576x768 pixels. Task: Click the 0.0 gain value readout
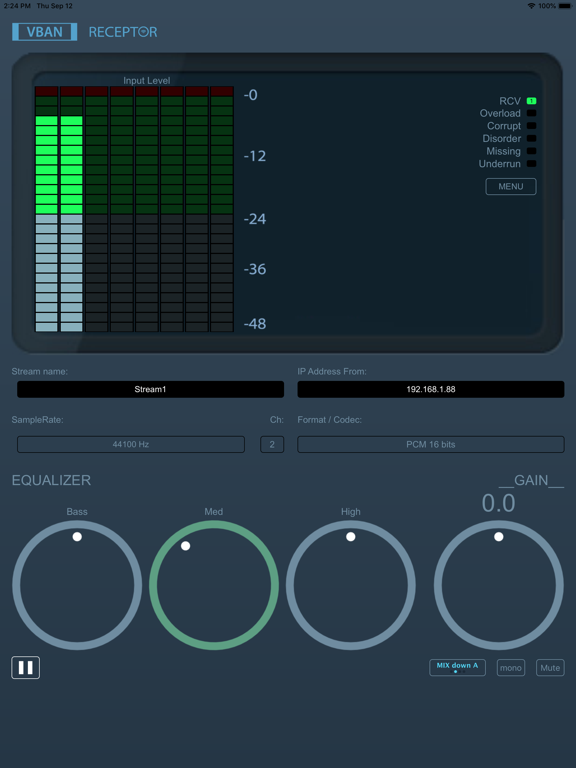499,503
